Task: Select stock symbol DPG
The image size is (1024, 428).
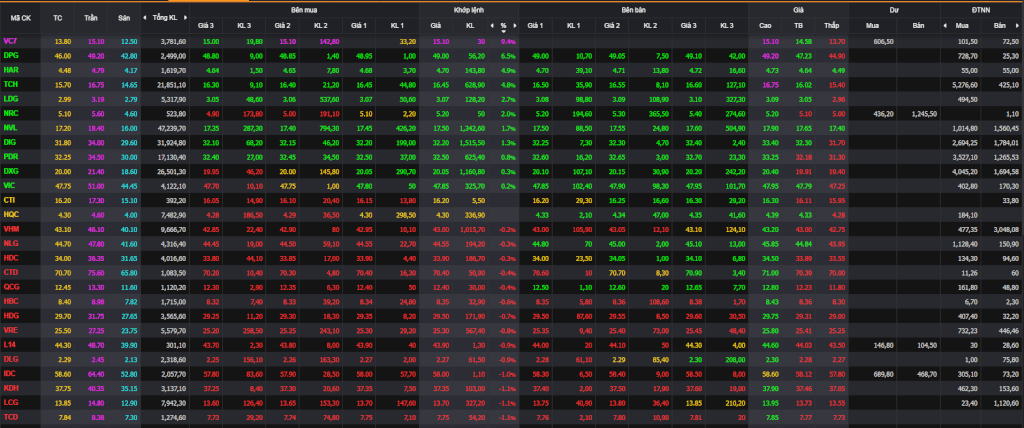Action: [10, 55]
